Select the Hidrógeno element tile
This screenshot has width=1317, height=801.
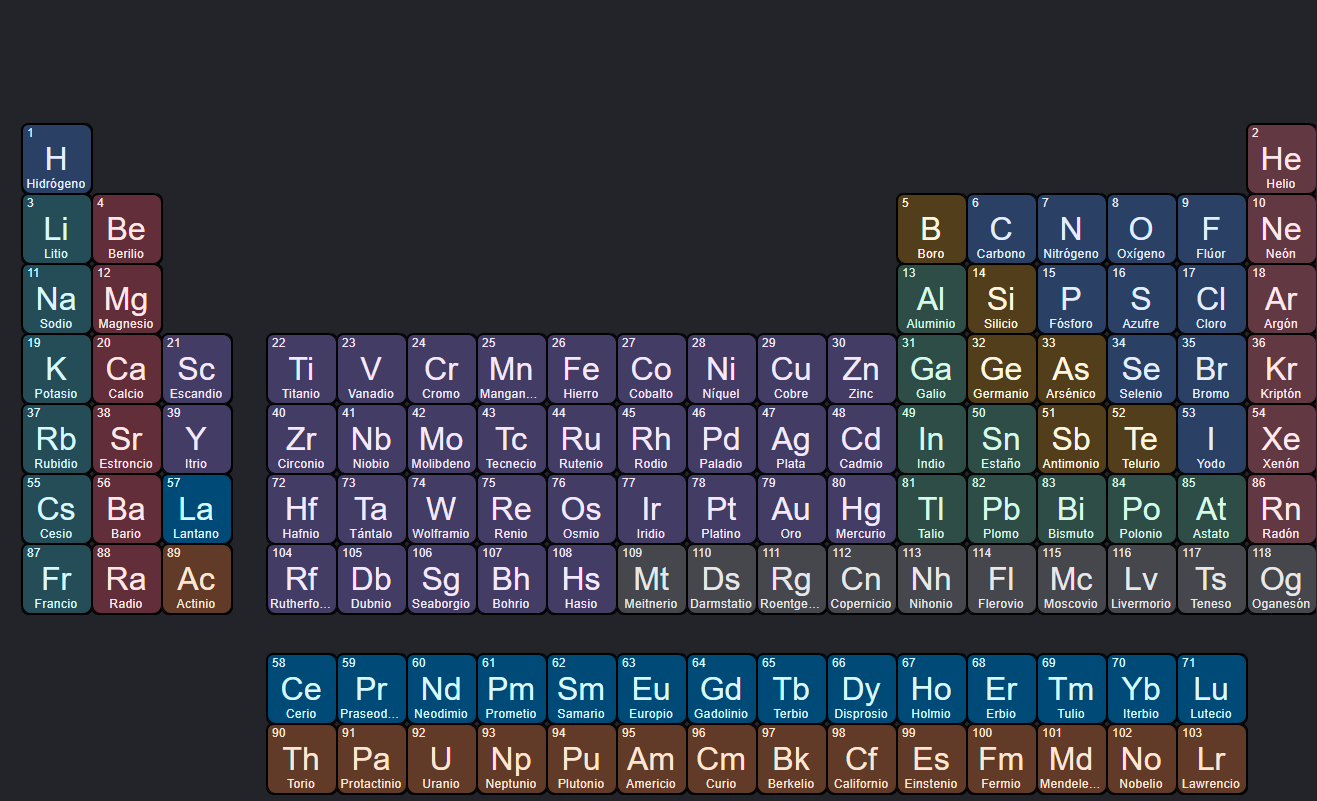tap(56, 159)
